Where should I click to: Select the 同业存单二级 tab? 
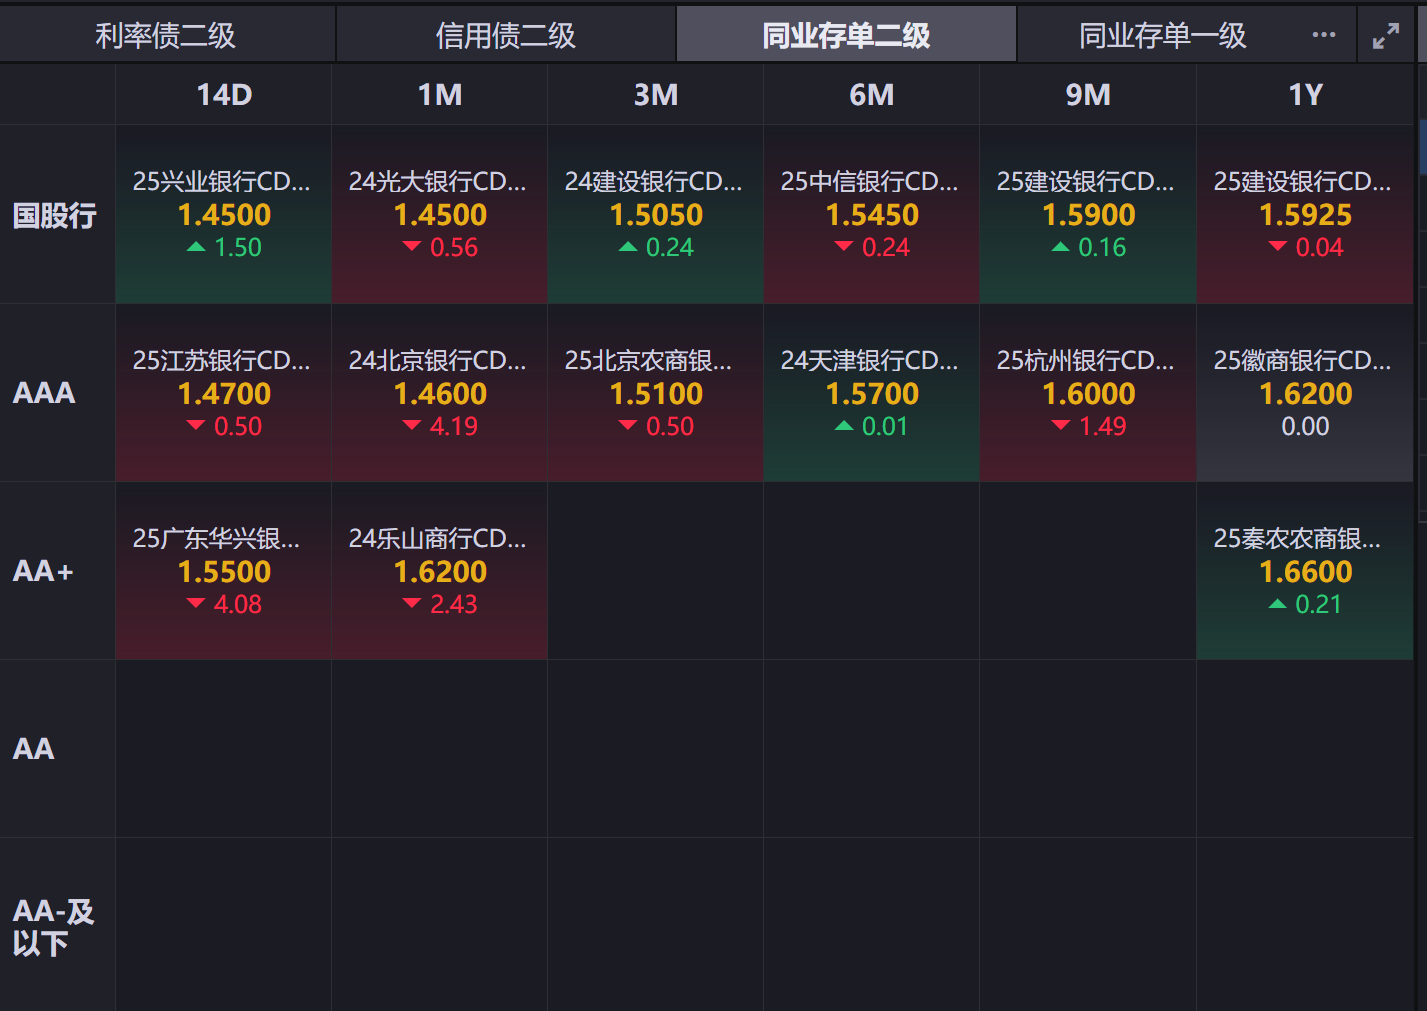[x=846, y=36]
